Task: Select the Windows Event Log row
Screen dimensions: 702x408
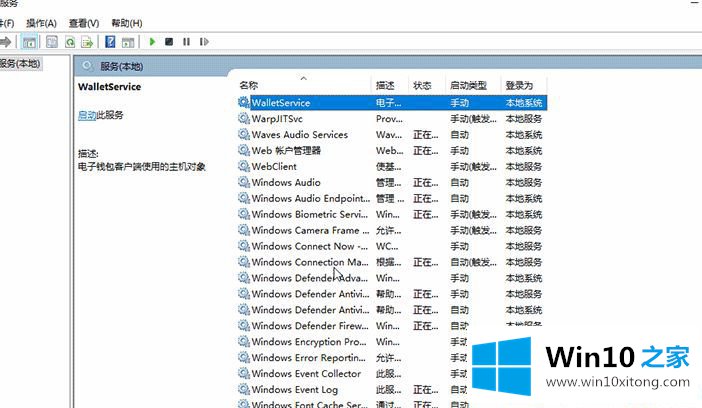Action: tap(352, 389)
